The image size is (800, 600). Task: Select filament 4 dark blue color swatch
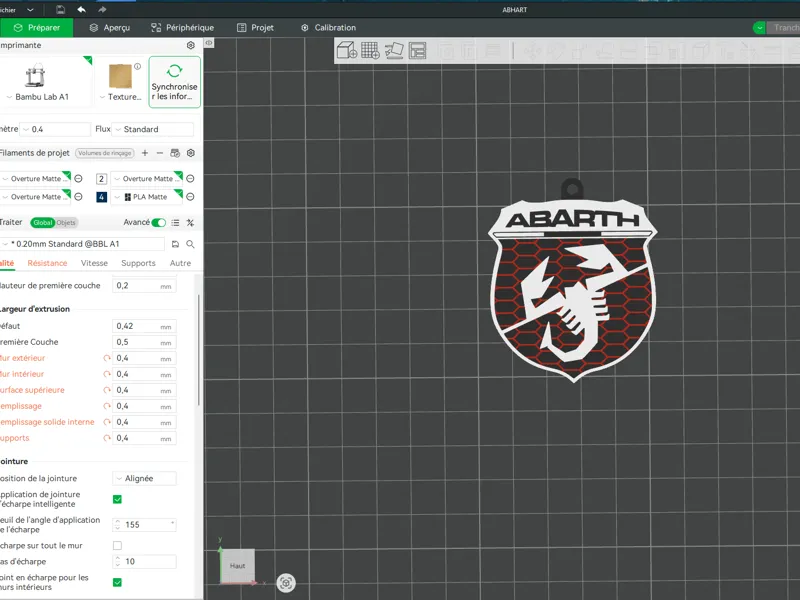[x=102, y=196]
